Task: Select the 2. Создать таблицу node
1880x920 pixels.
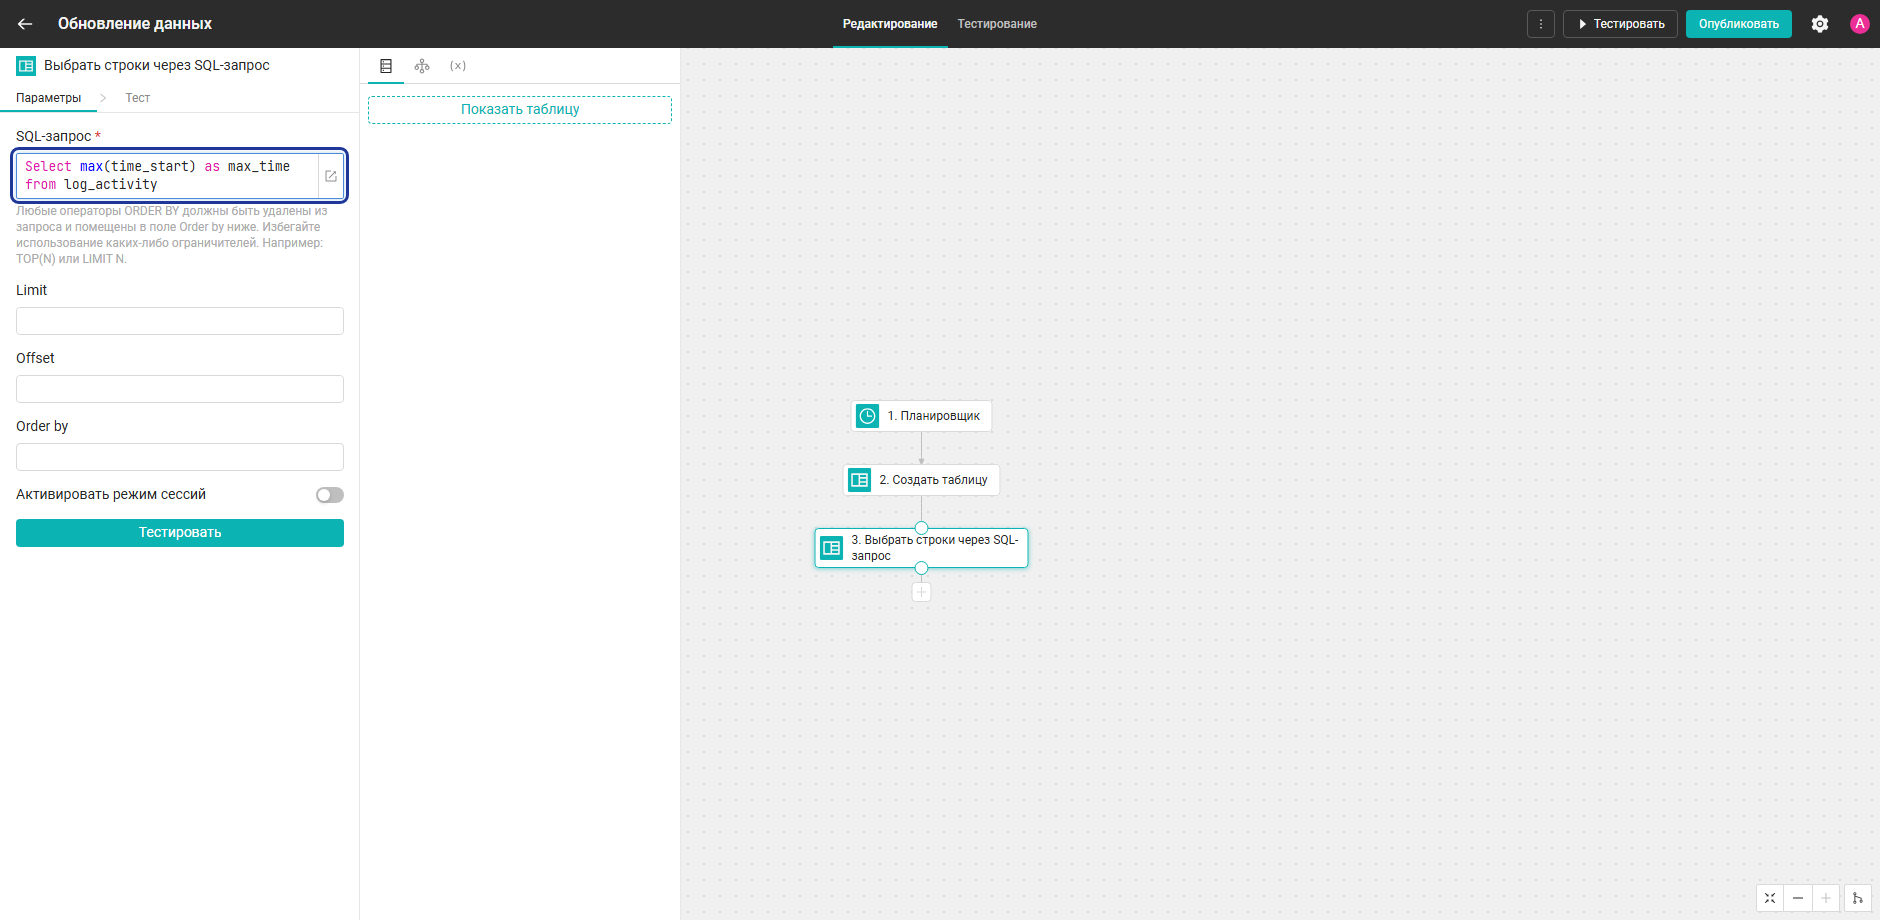Action: (x=921, y=480)
